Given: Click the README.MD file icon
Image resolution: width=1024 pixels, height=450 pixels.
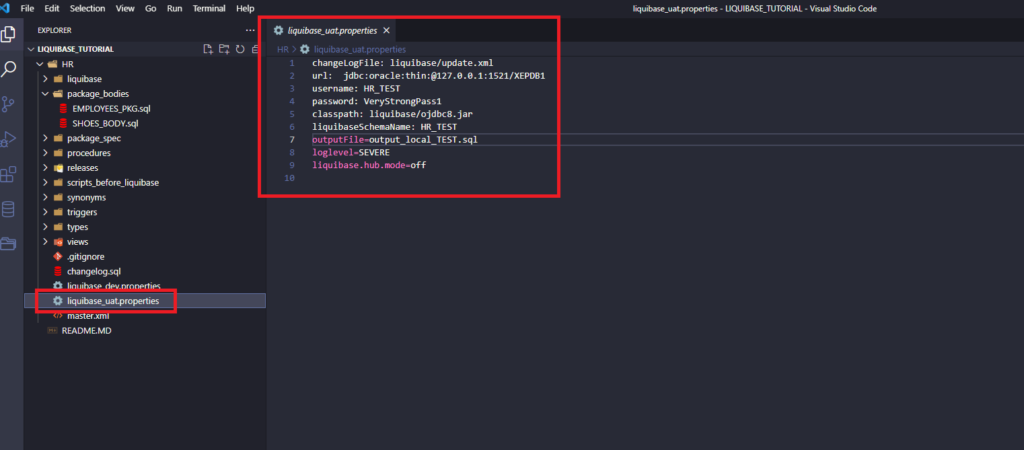Looking at the screenshot, I should pyautogui.click(x=52, y=330).
